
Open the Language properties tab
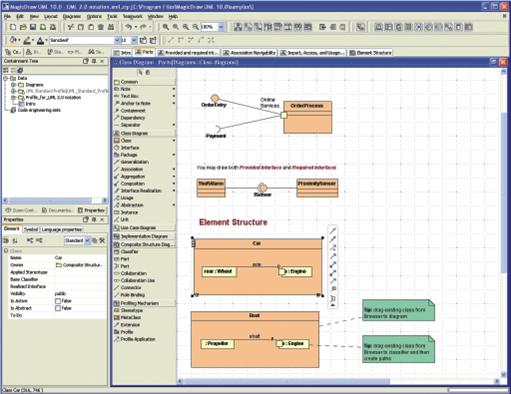point(61,229)
